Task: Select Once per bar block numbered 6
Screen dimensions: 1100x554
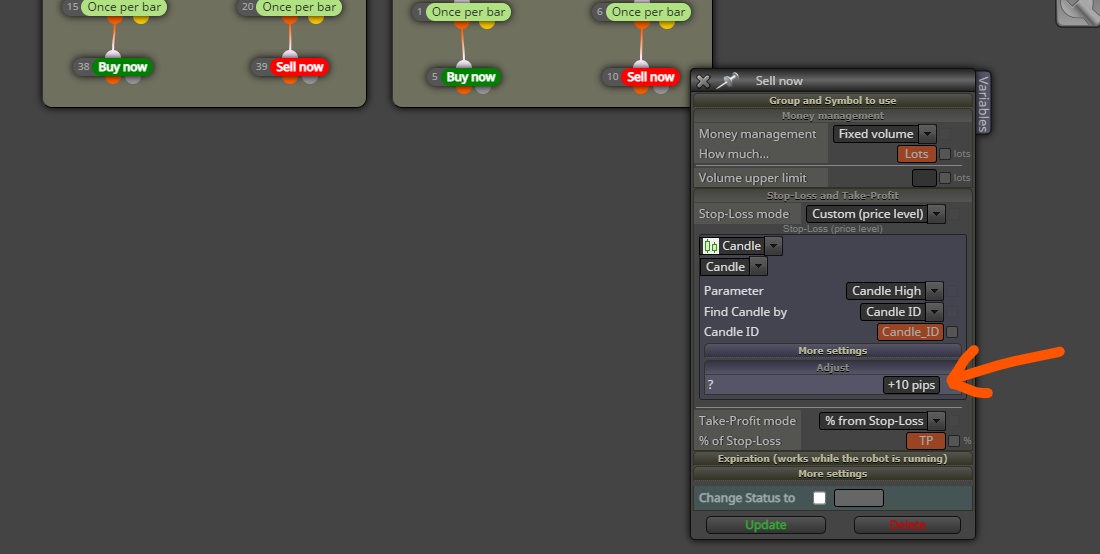Action: click(x=648, y=12)
